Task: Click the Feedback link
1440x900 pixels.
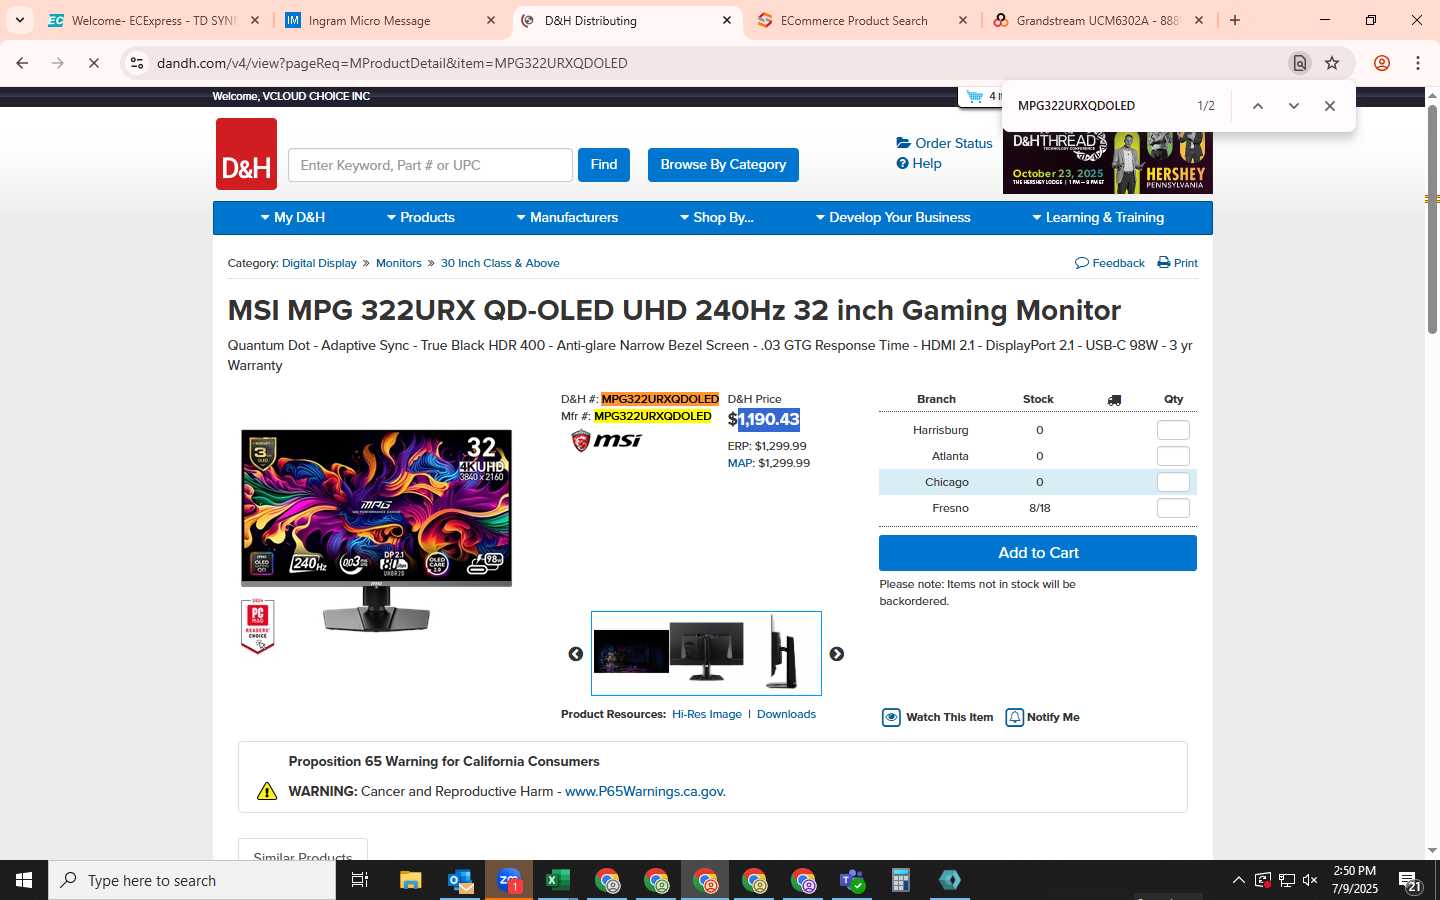Action: pyautogui.click(x=1110, y=263)
